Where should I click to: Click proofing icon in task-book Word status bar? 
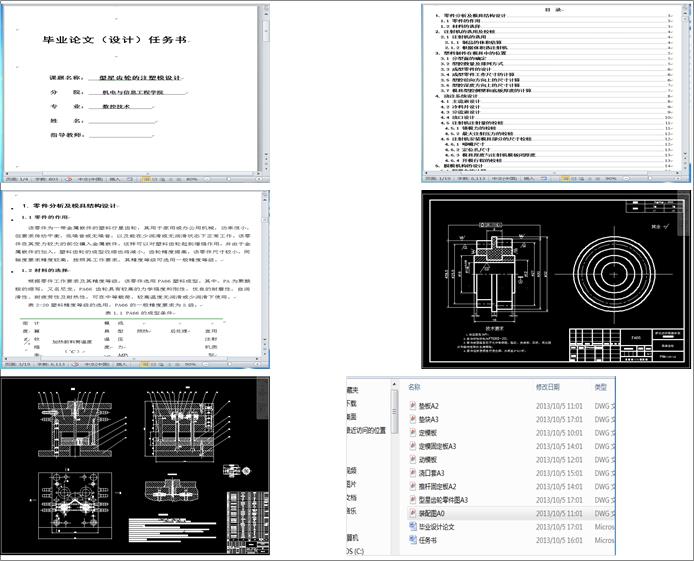click(69, 179)
